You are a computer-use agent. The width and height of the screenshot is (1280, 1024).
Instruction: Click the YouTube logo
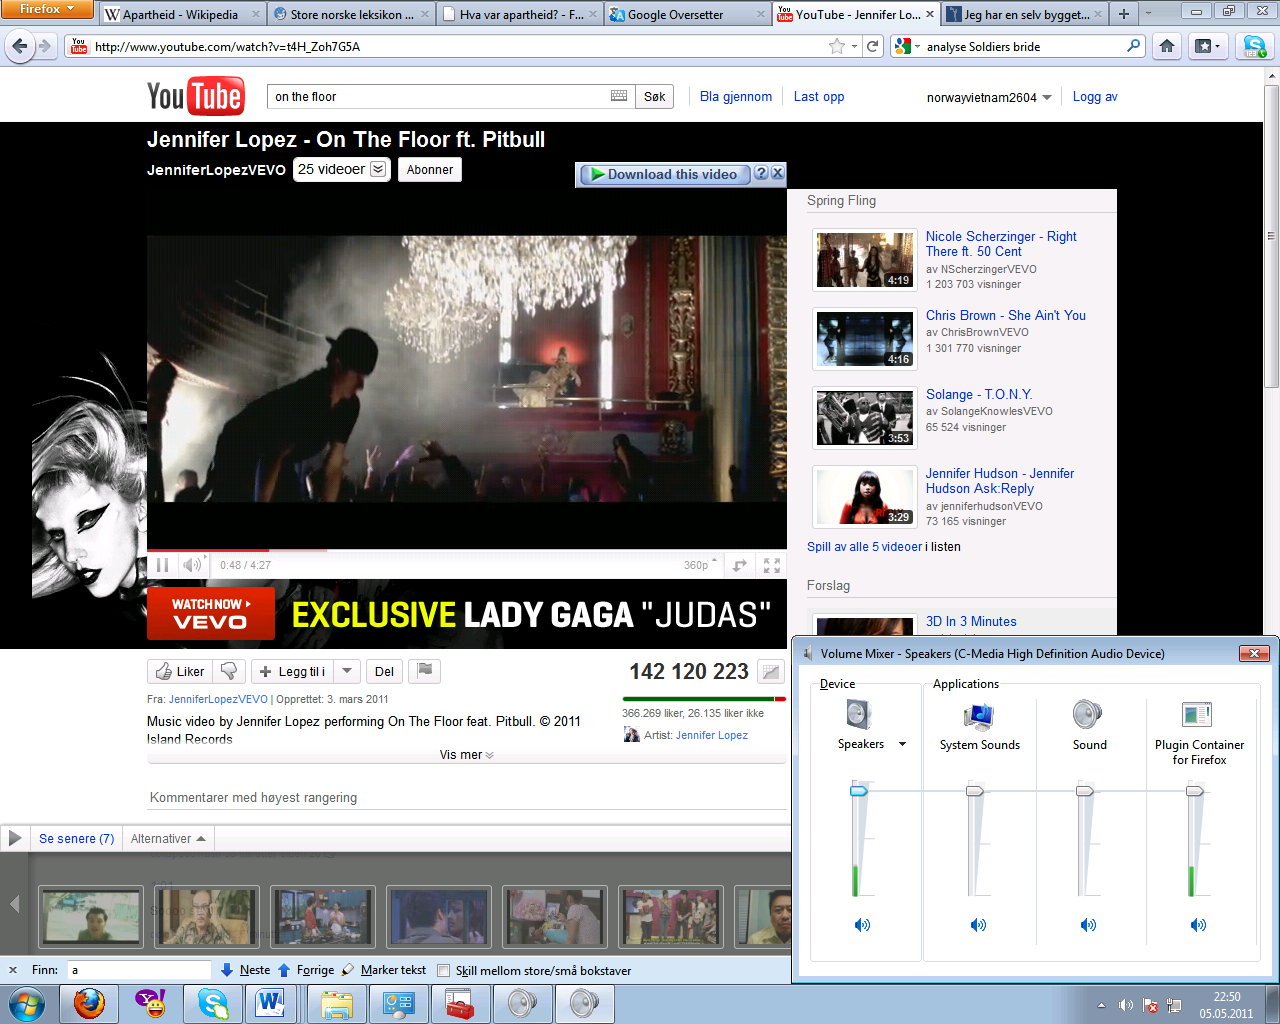click(x=195, y=97)
